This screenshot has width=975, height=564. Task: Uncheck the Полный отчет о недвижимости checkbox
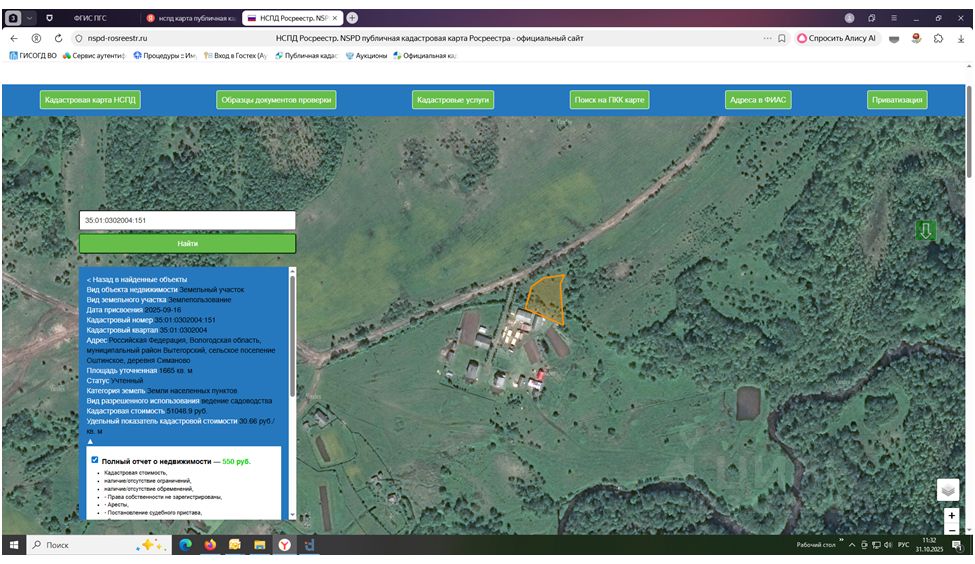(x=95, y=460)
